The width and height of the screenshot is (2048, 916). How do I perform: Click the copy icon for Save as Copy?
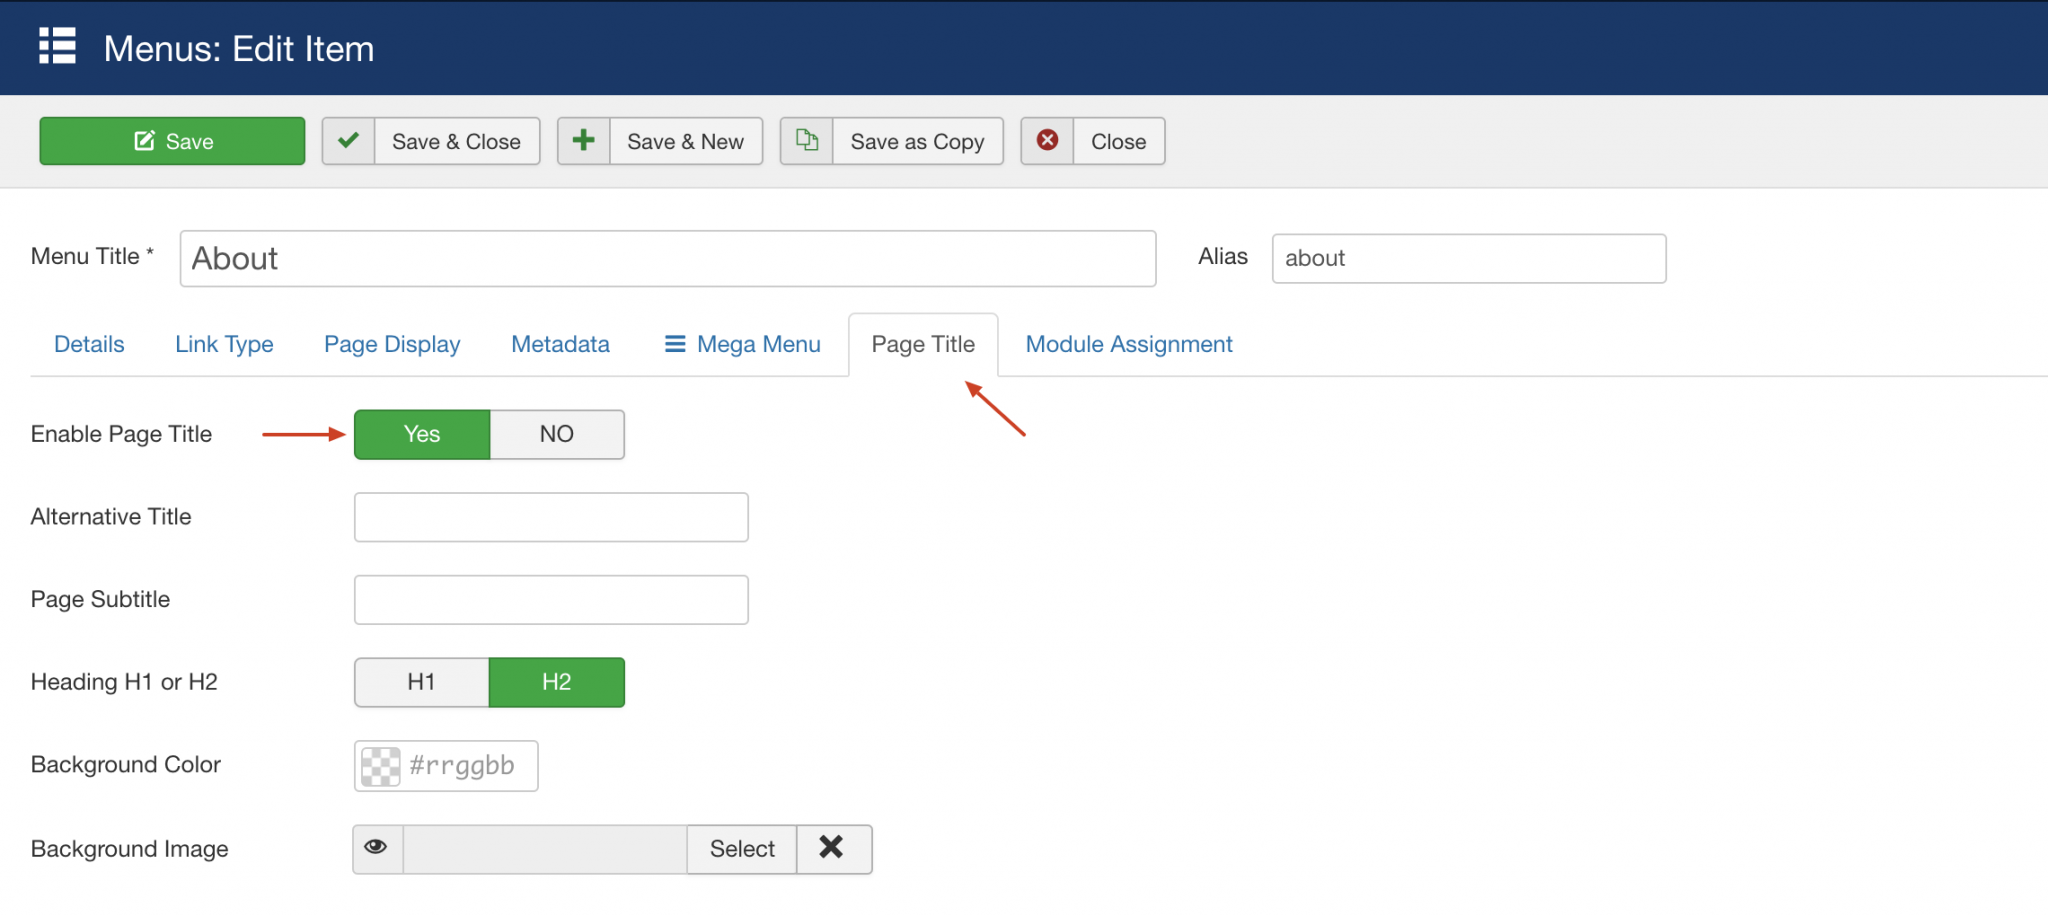point(806,141)
